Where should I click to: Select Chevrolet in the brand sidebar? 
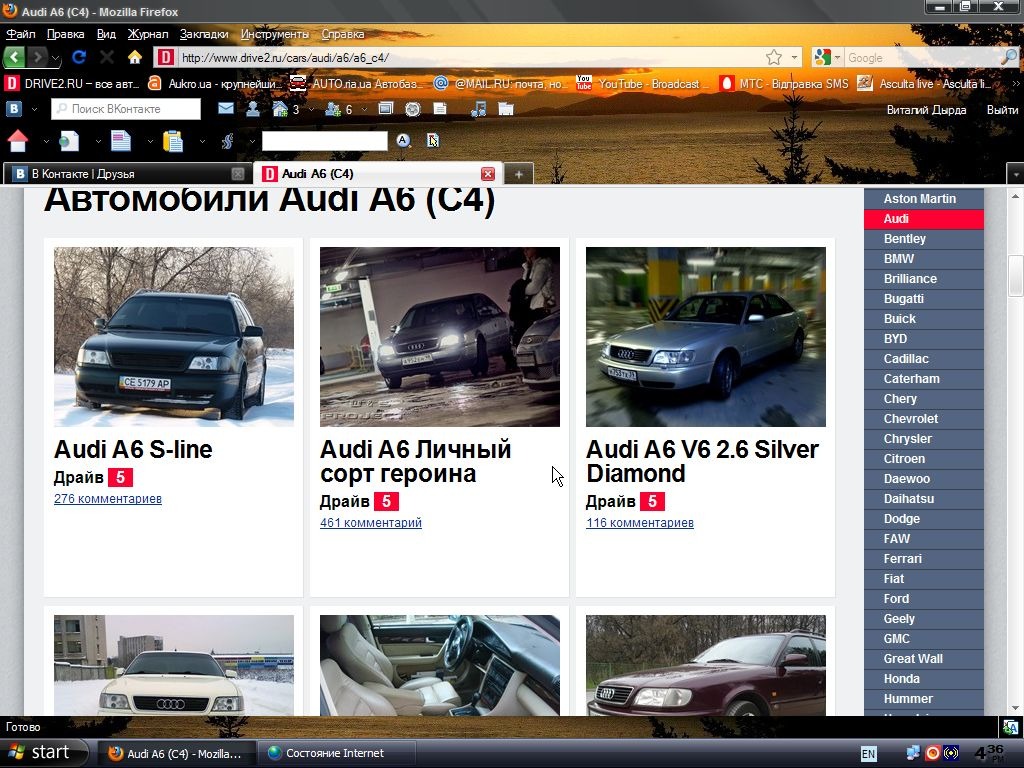pyautogui.click(x=923, y=419)
